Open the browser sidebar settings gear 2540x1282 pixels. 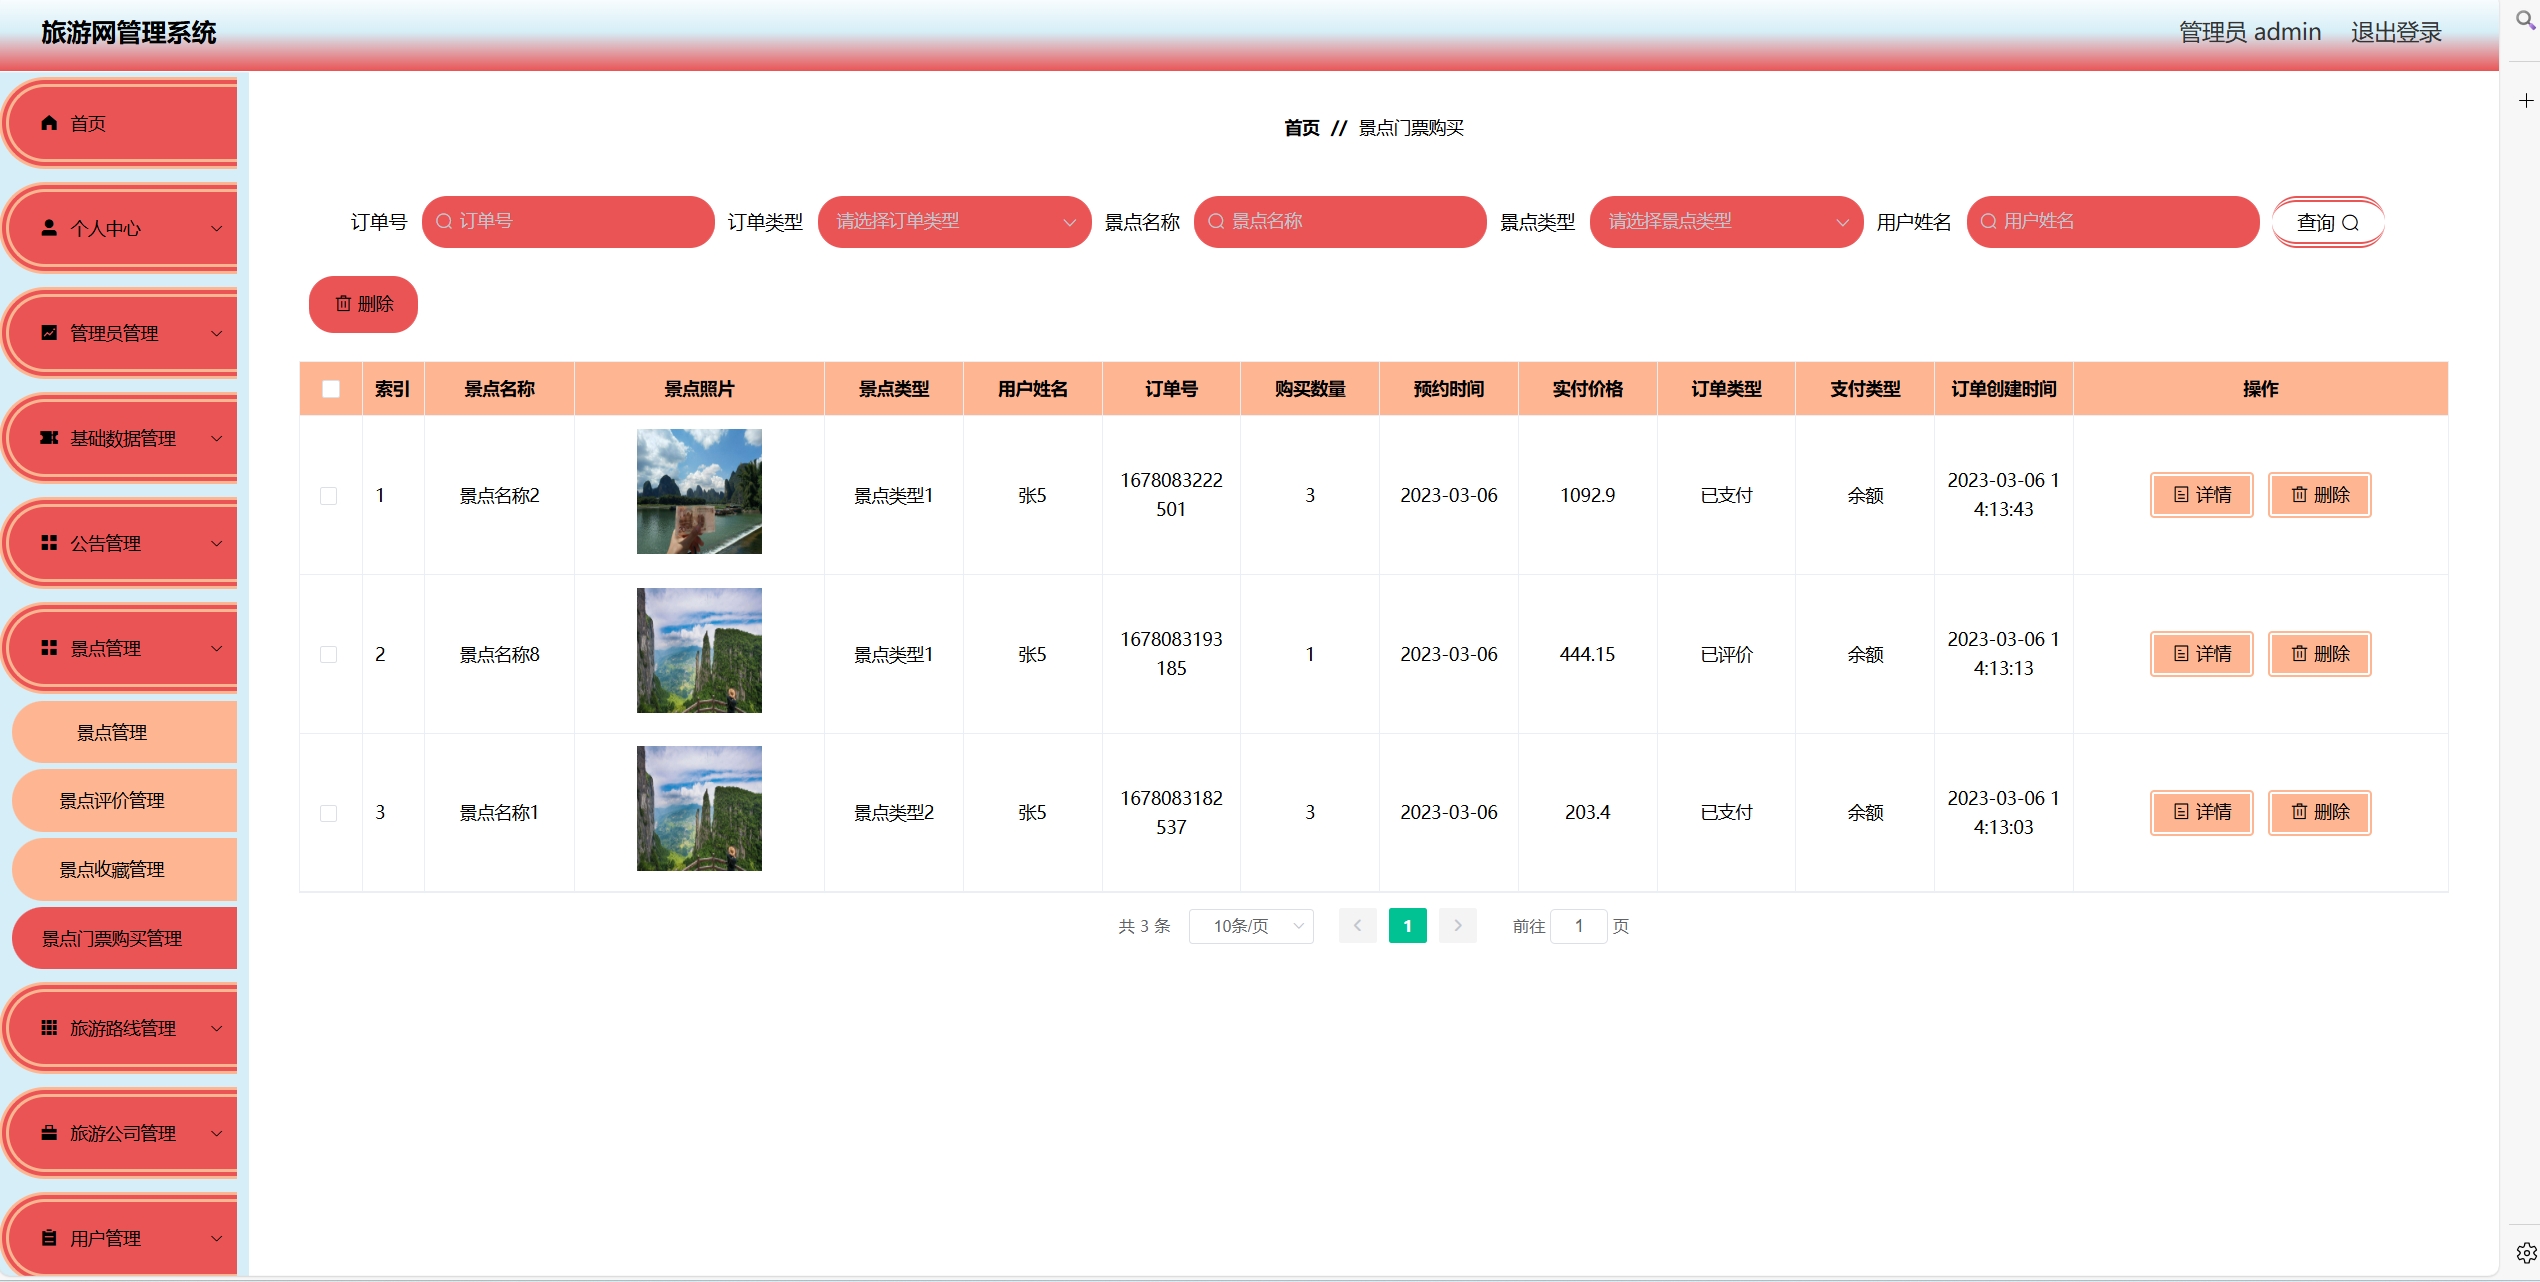[2525, 1253]
